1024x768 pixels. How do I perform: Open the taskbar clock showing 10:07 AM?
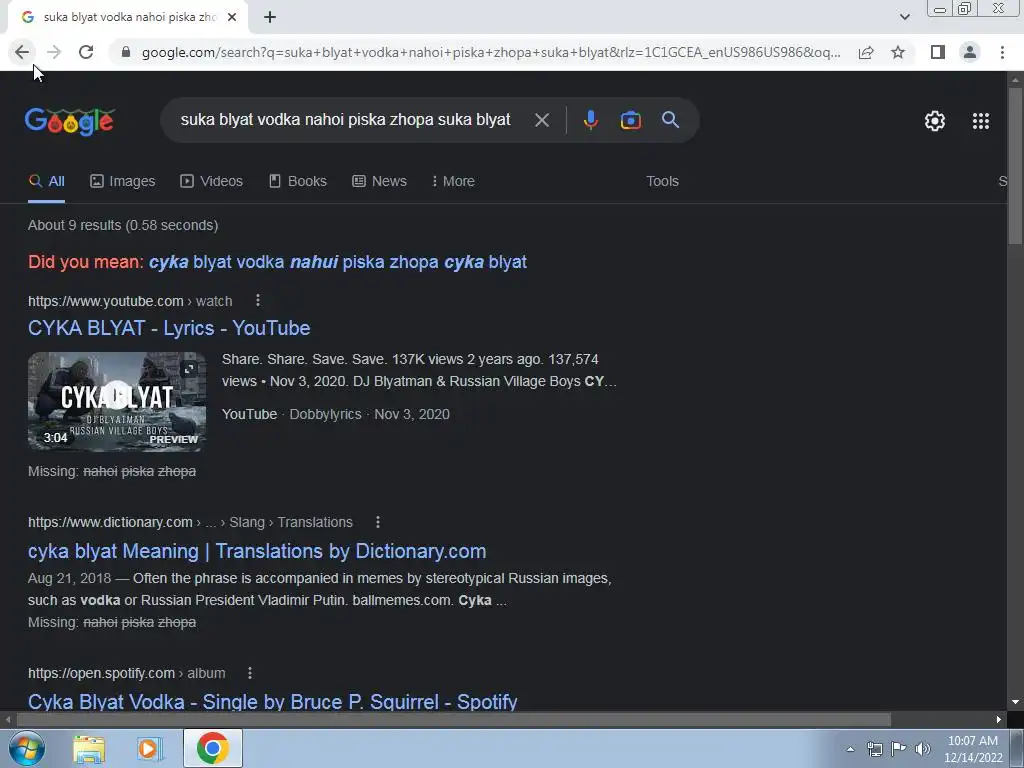pos(973,749)
